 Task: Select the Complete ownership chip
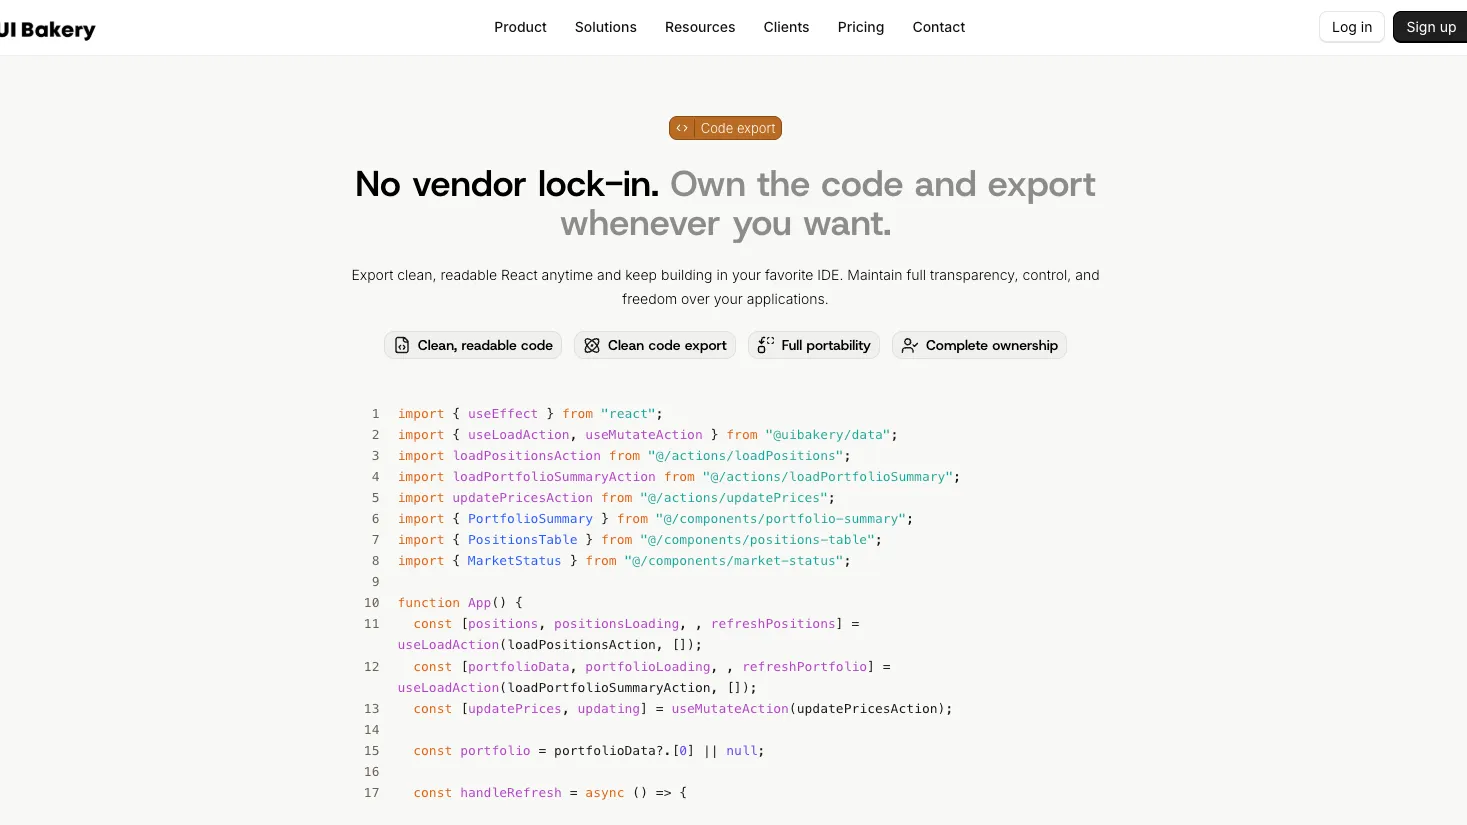(979, 345)
